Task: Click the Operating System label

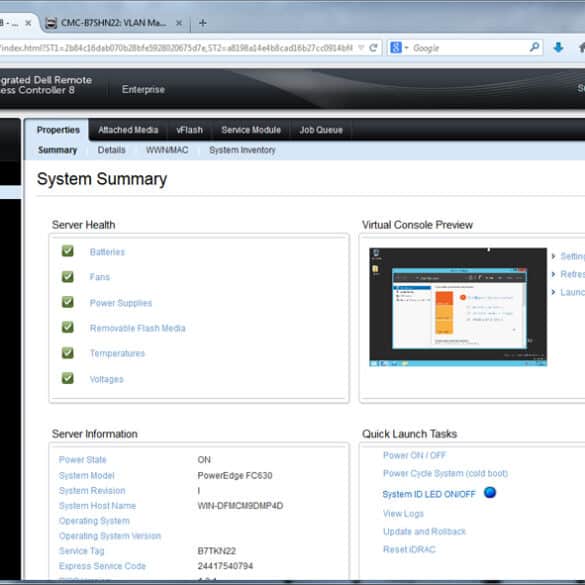Action: coord(94,521)
